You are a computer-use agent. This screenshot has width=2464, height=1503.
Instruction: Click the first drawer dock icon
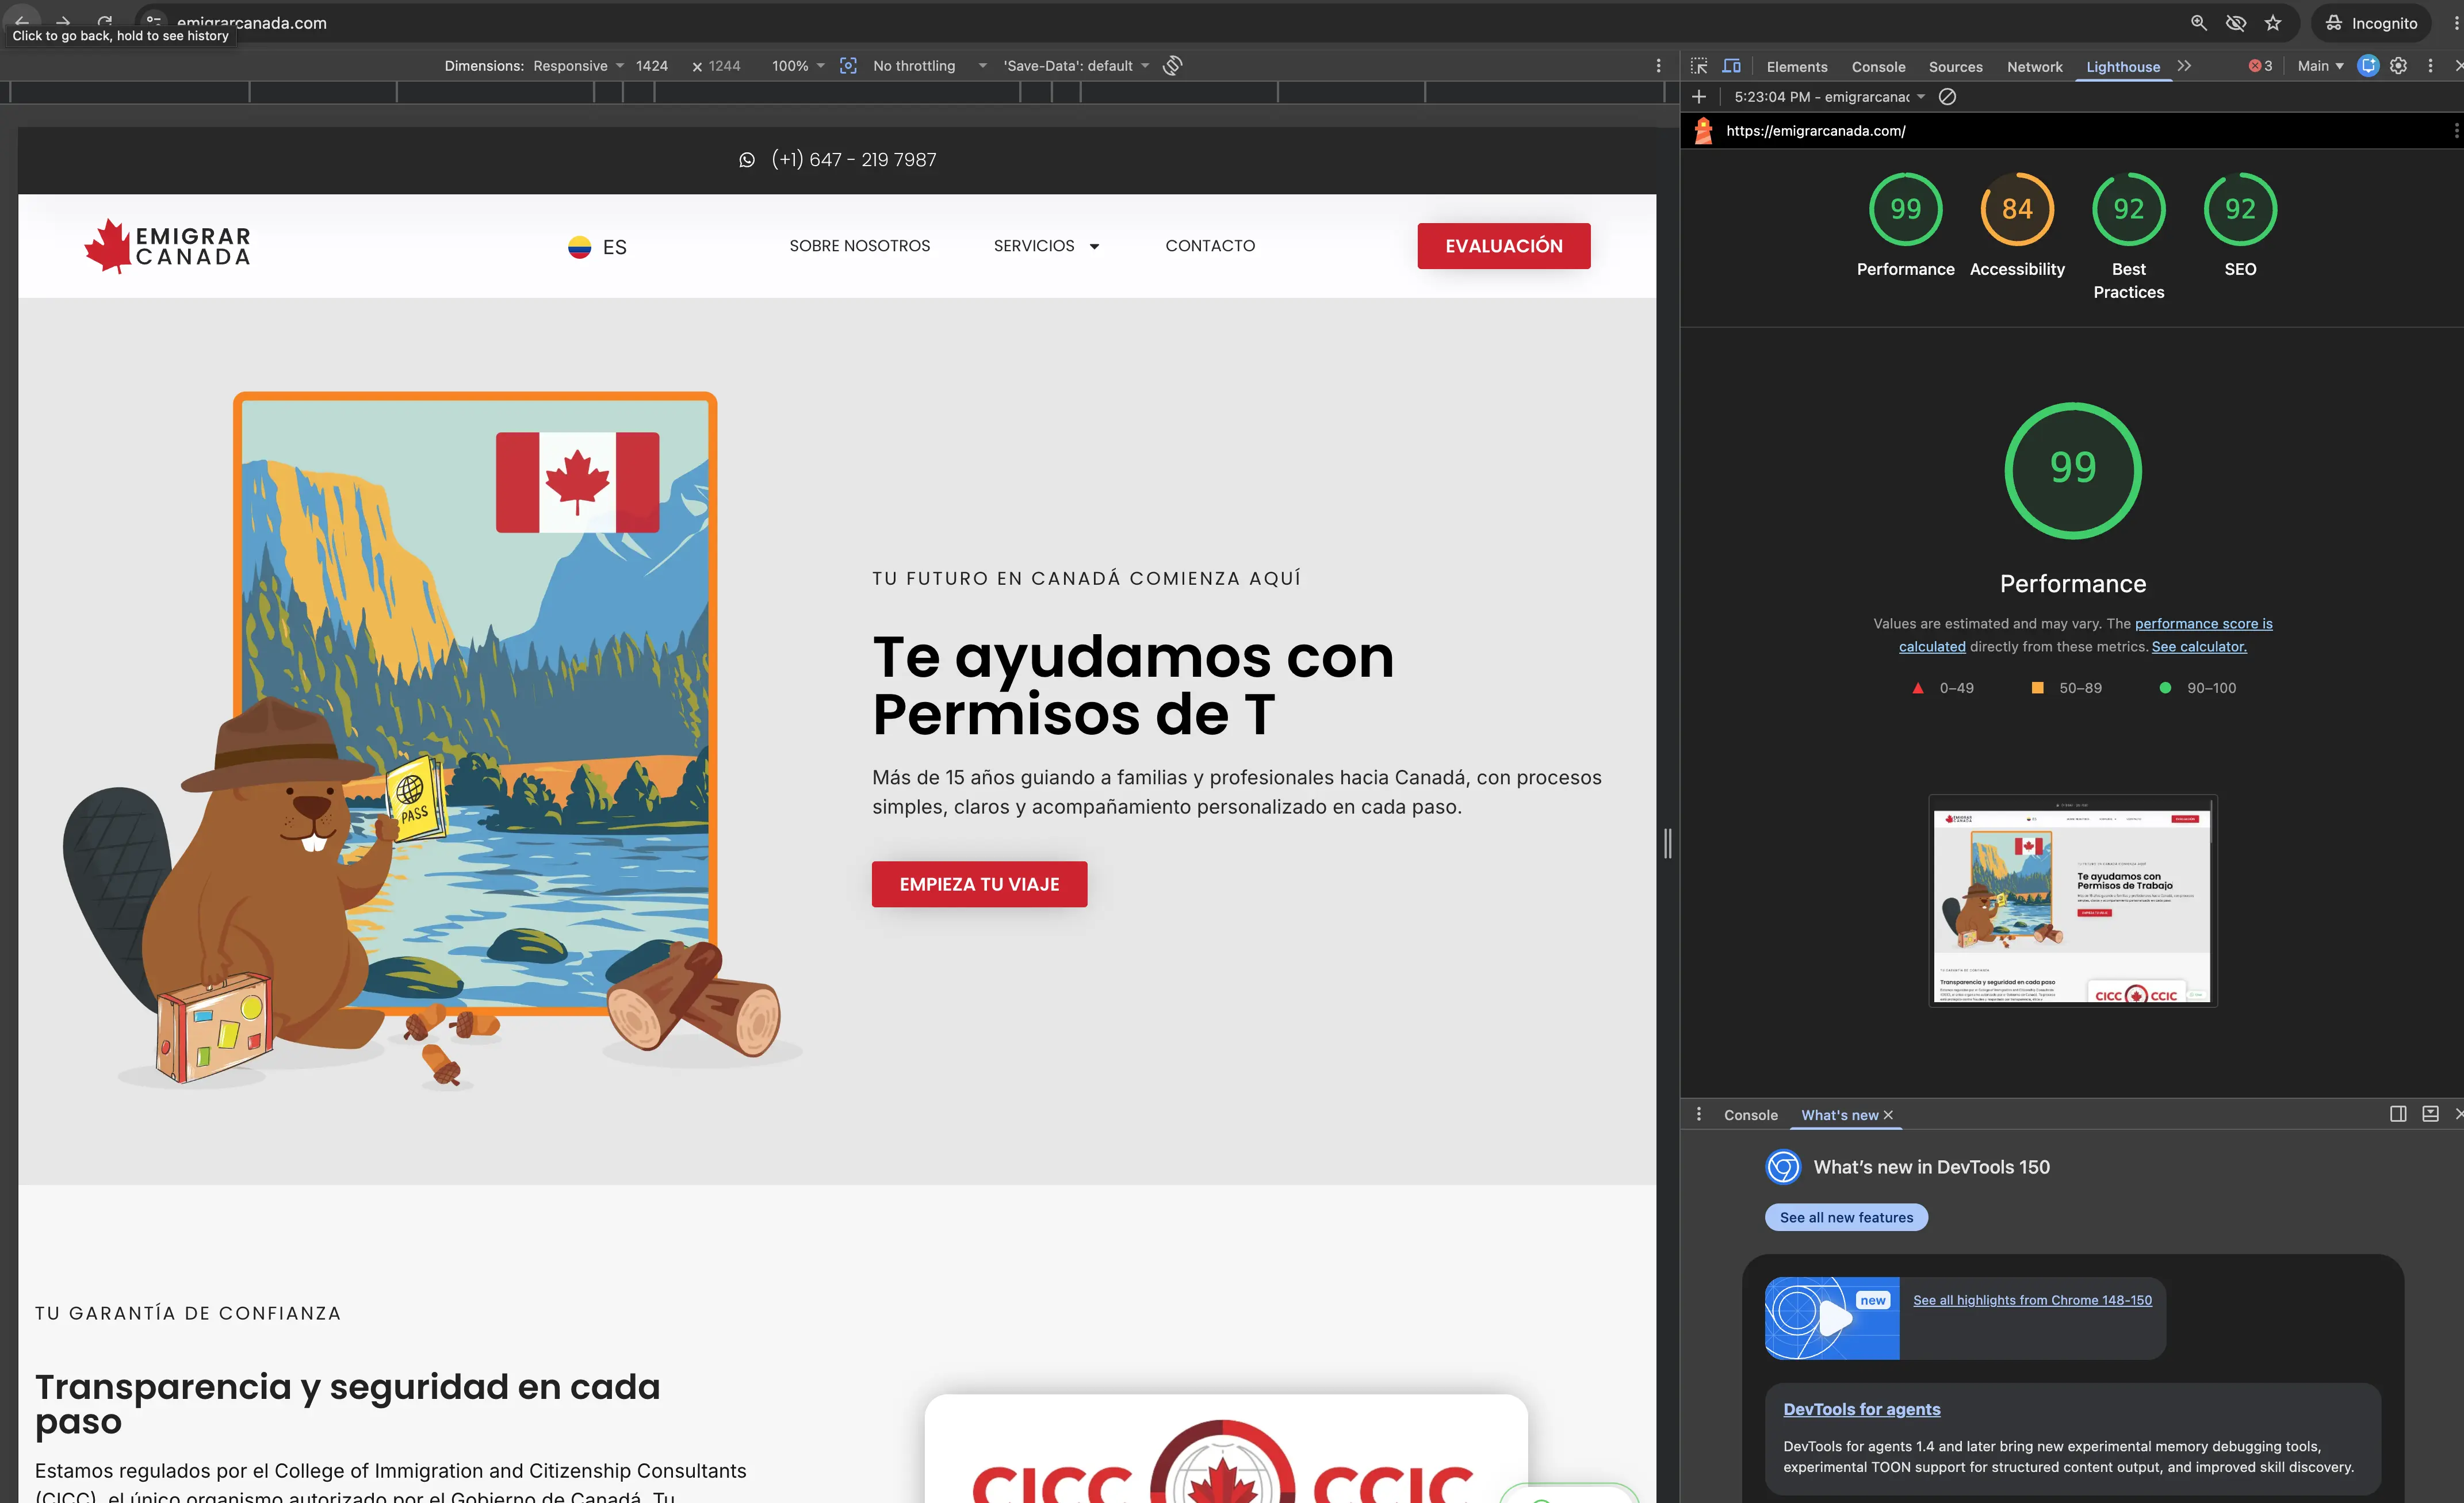pos(2398,1114)
